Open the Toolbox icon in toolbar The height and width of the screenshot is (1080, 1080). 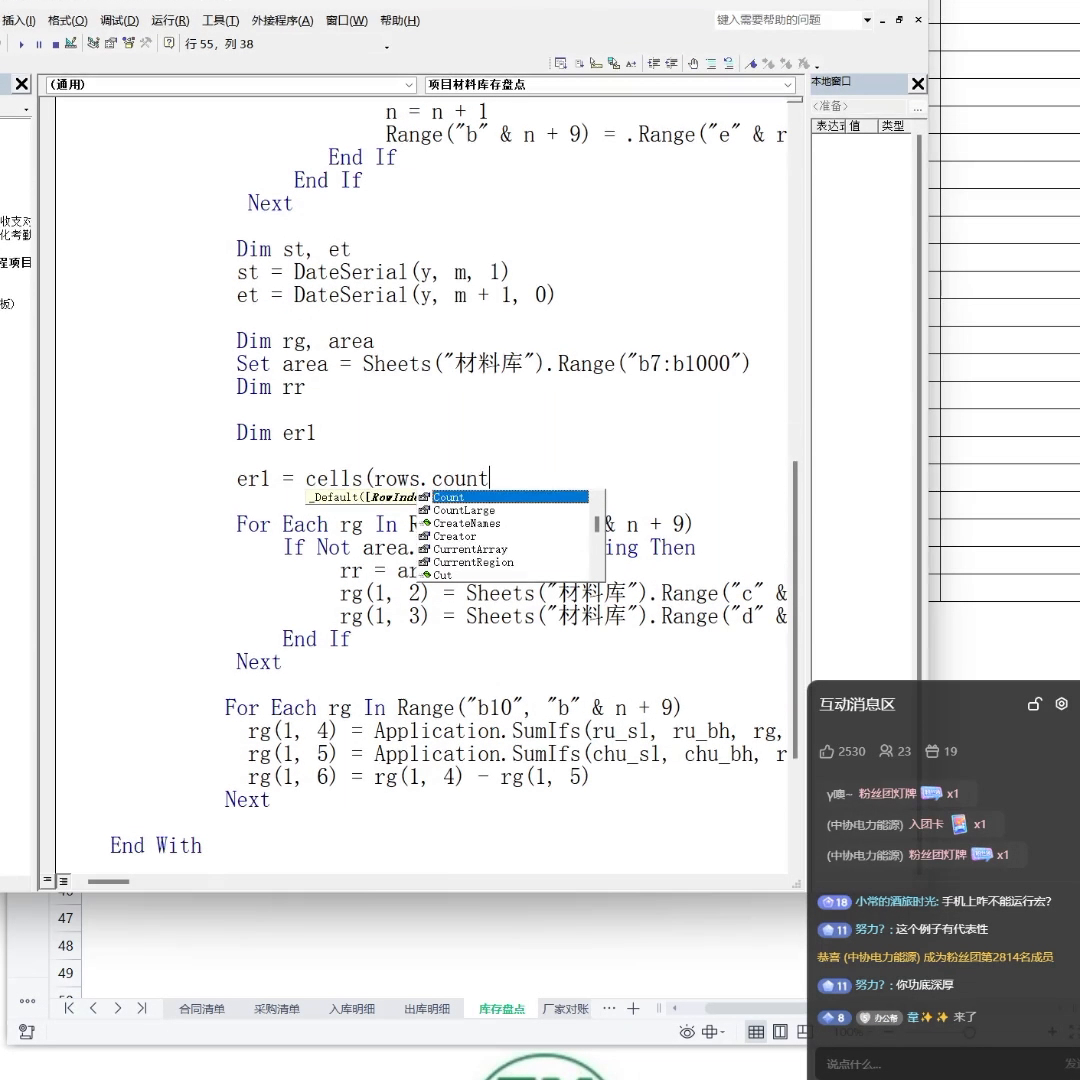(x=145, y=43)
